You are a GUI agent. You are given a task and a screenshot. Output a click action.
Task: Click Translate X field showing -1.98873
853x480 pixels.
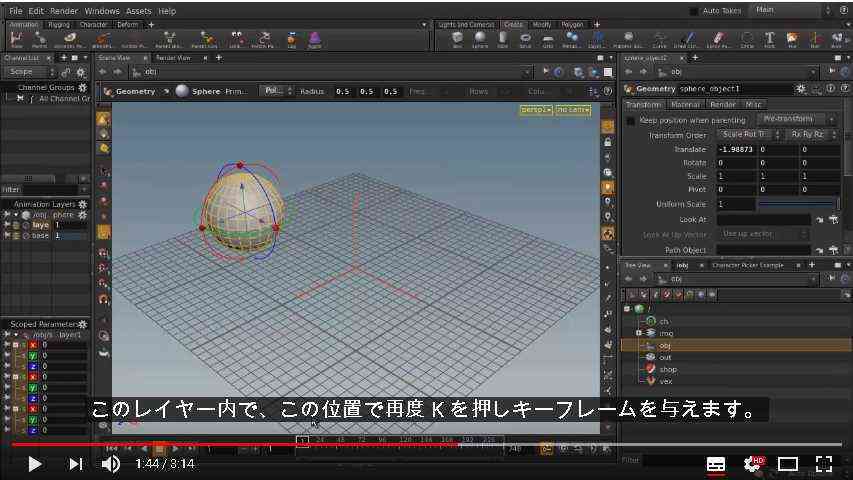click(x=735, y=149)
